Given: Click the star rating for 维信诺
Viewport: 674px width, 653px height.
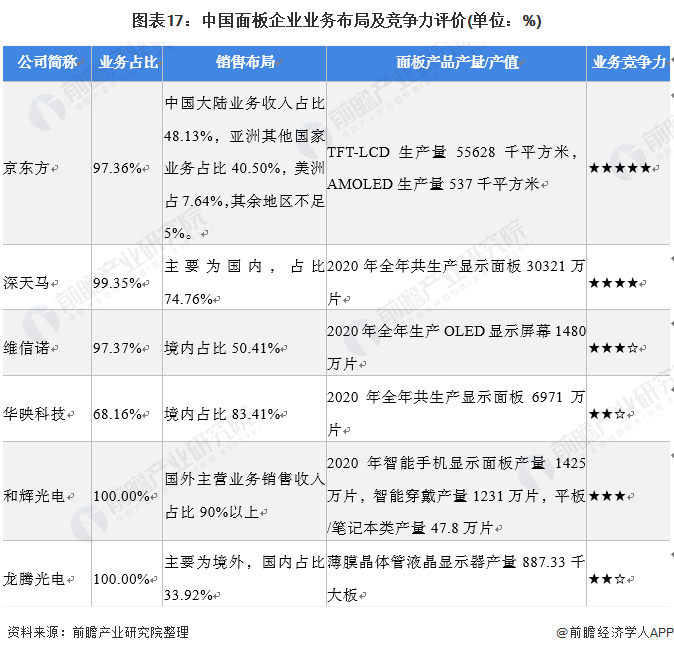Looking at the screenshot, I should [x=613, y=348].
